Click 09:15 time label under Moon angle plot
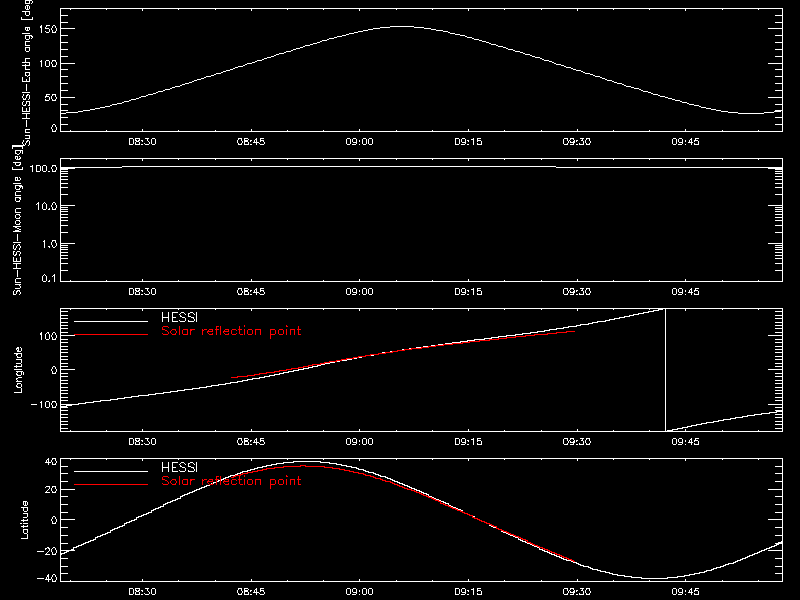 pyautogui.click(x=468, y=292)
